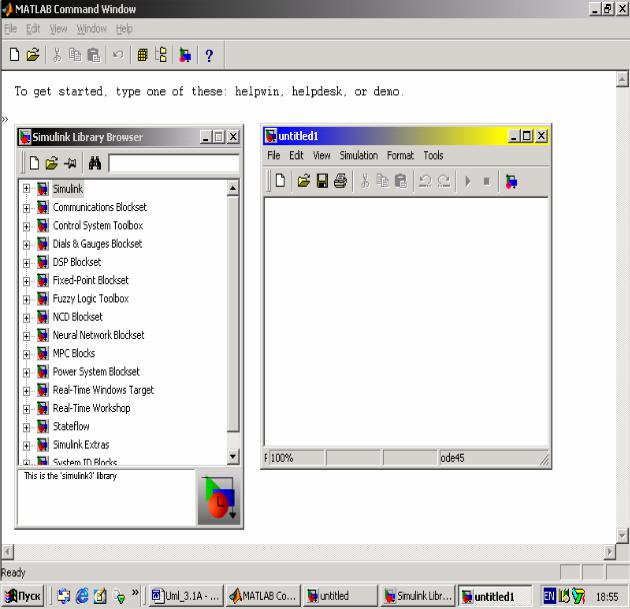
Task: Open Library Browser icon in untitled1 toolbar
Action: point(511,182)
